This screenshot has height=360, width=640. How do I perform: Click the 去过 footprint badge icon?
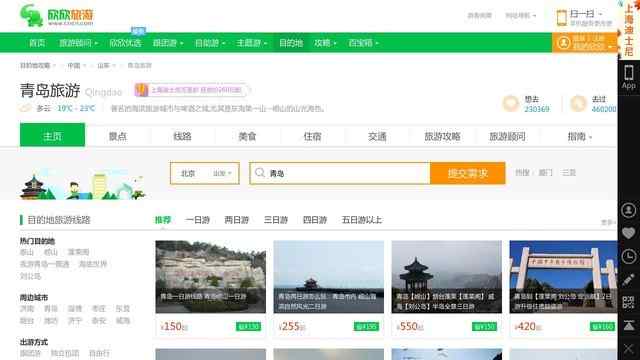tap(578, 104)
